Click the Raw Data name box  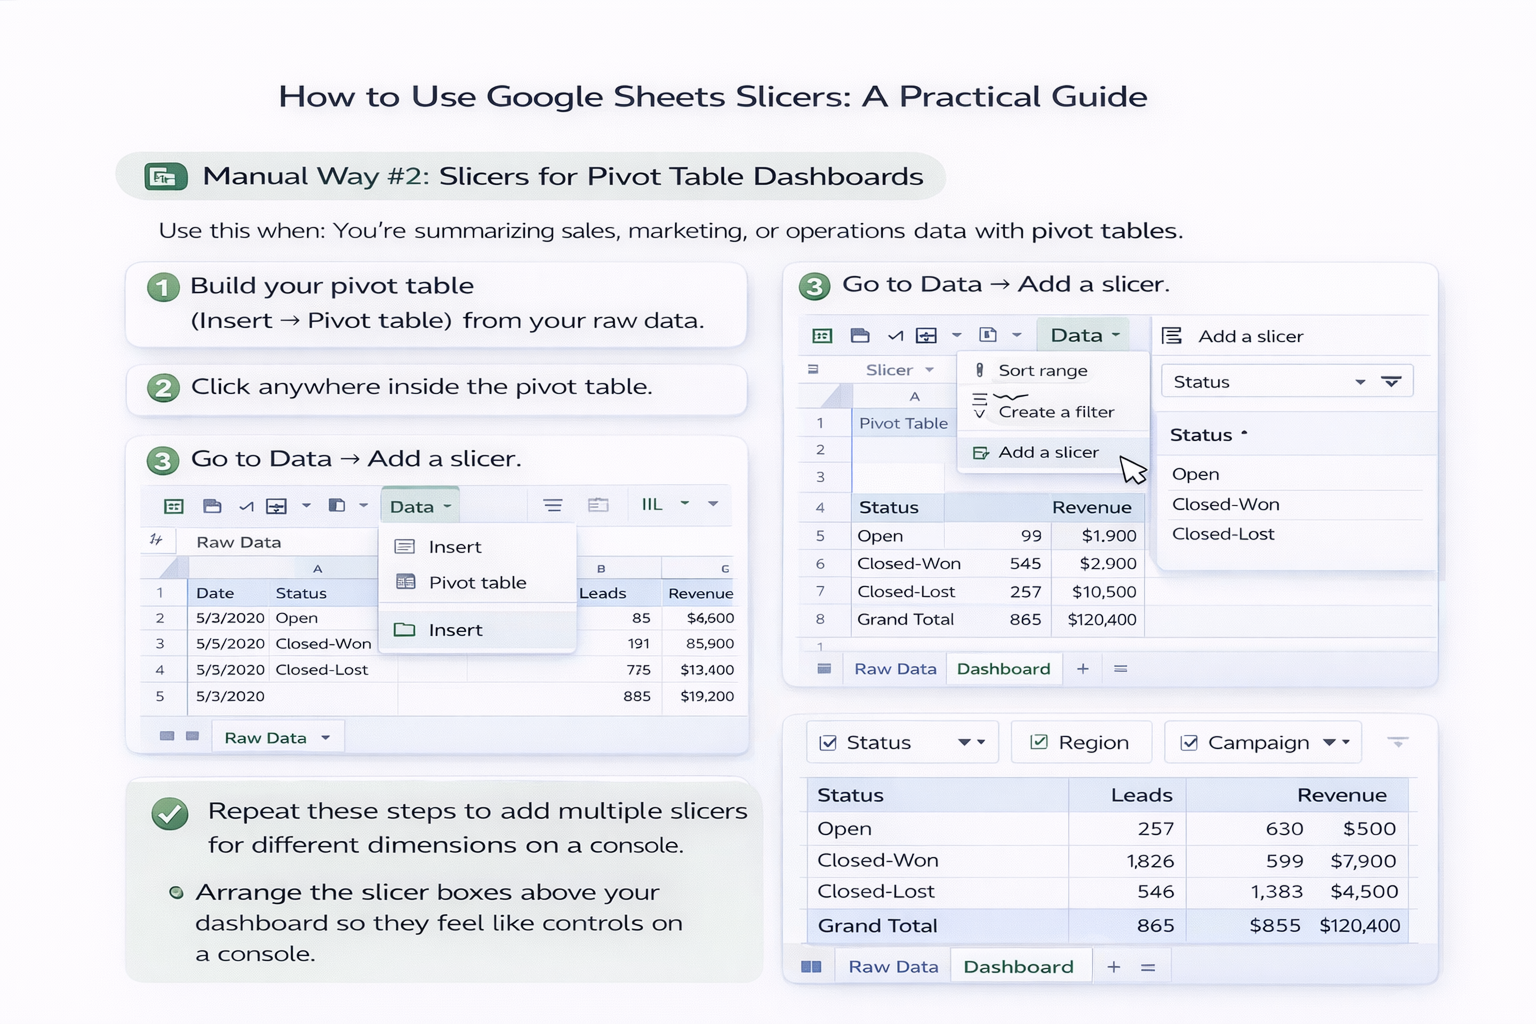(238, 542)
